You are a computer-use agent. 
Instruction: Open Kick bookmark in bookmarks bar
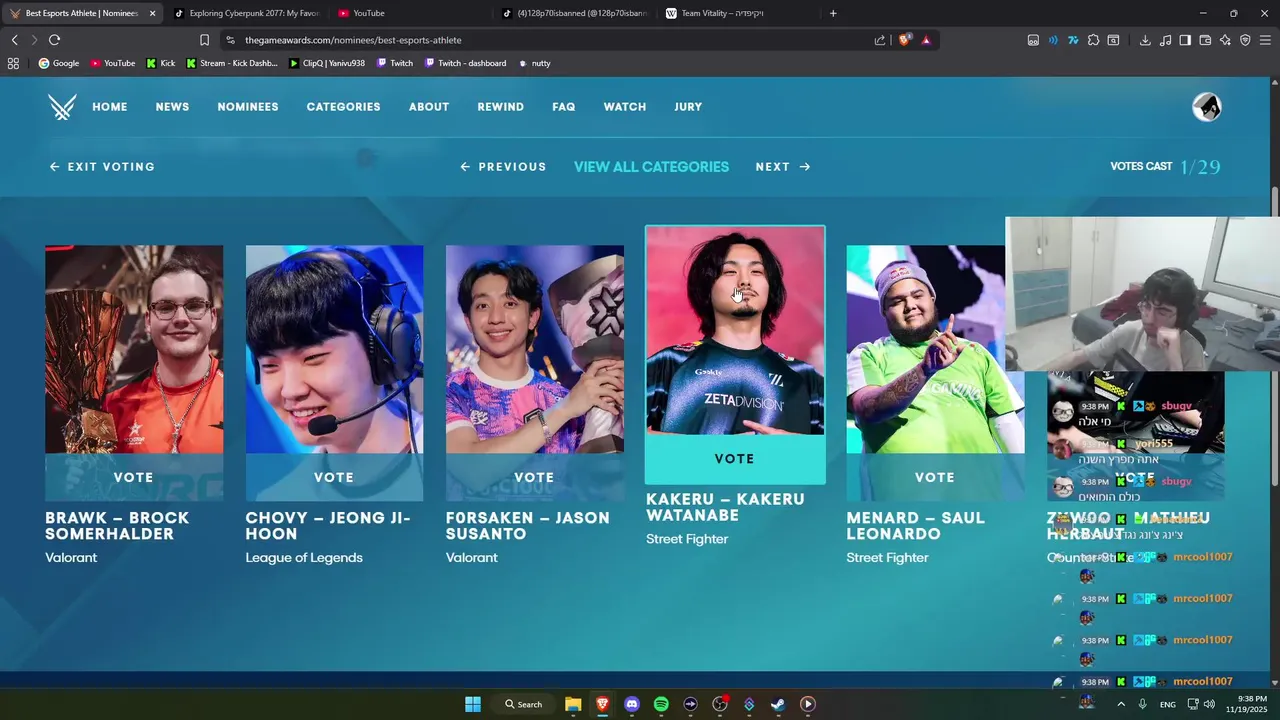point(160,63)
